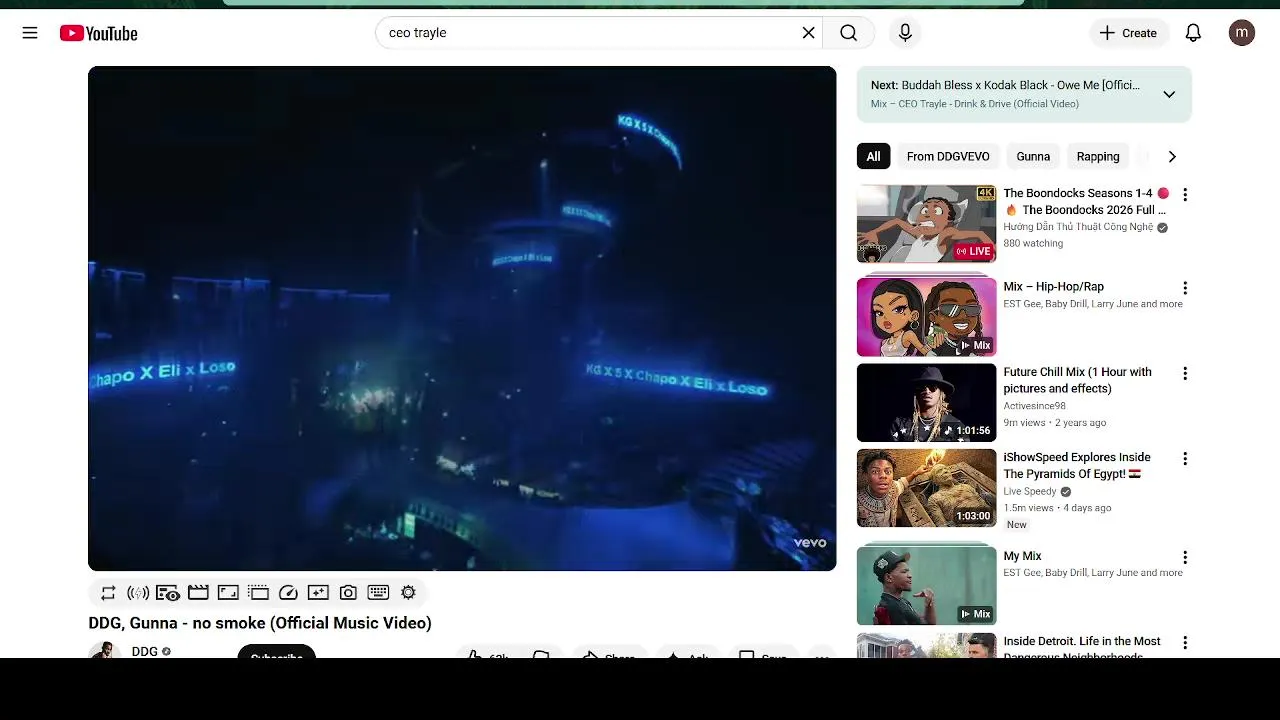Open enhancer settings gear icon
Screen dimensions: 1280x720
tap(408, 593)
